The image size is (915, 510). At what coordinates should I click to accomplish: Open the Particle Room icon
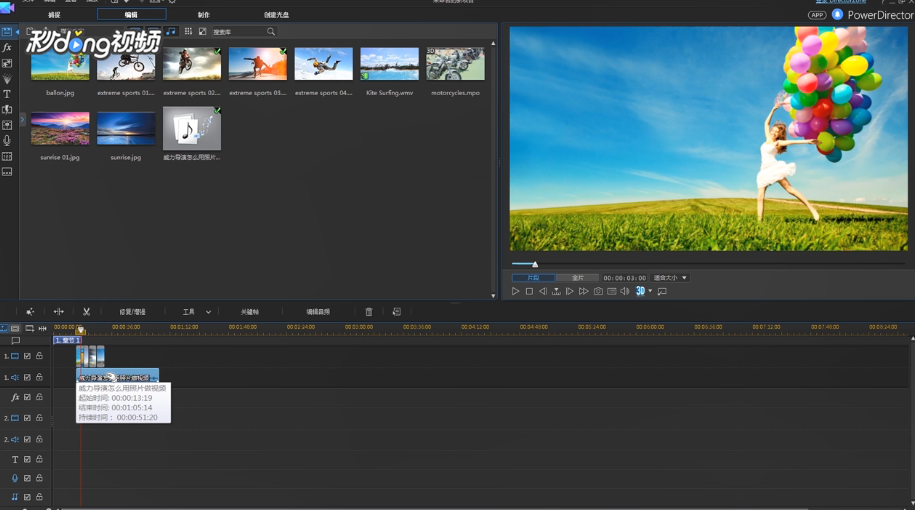click(7, 78)
